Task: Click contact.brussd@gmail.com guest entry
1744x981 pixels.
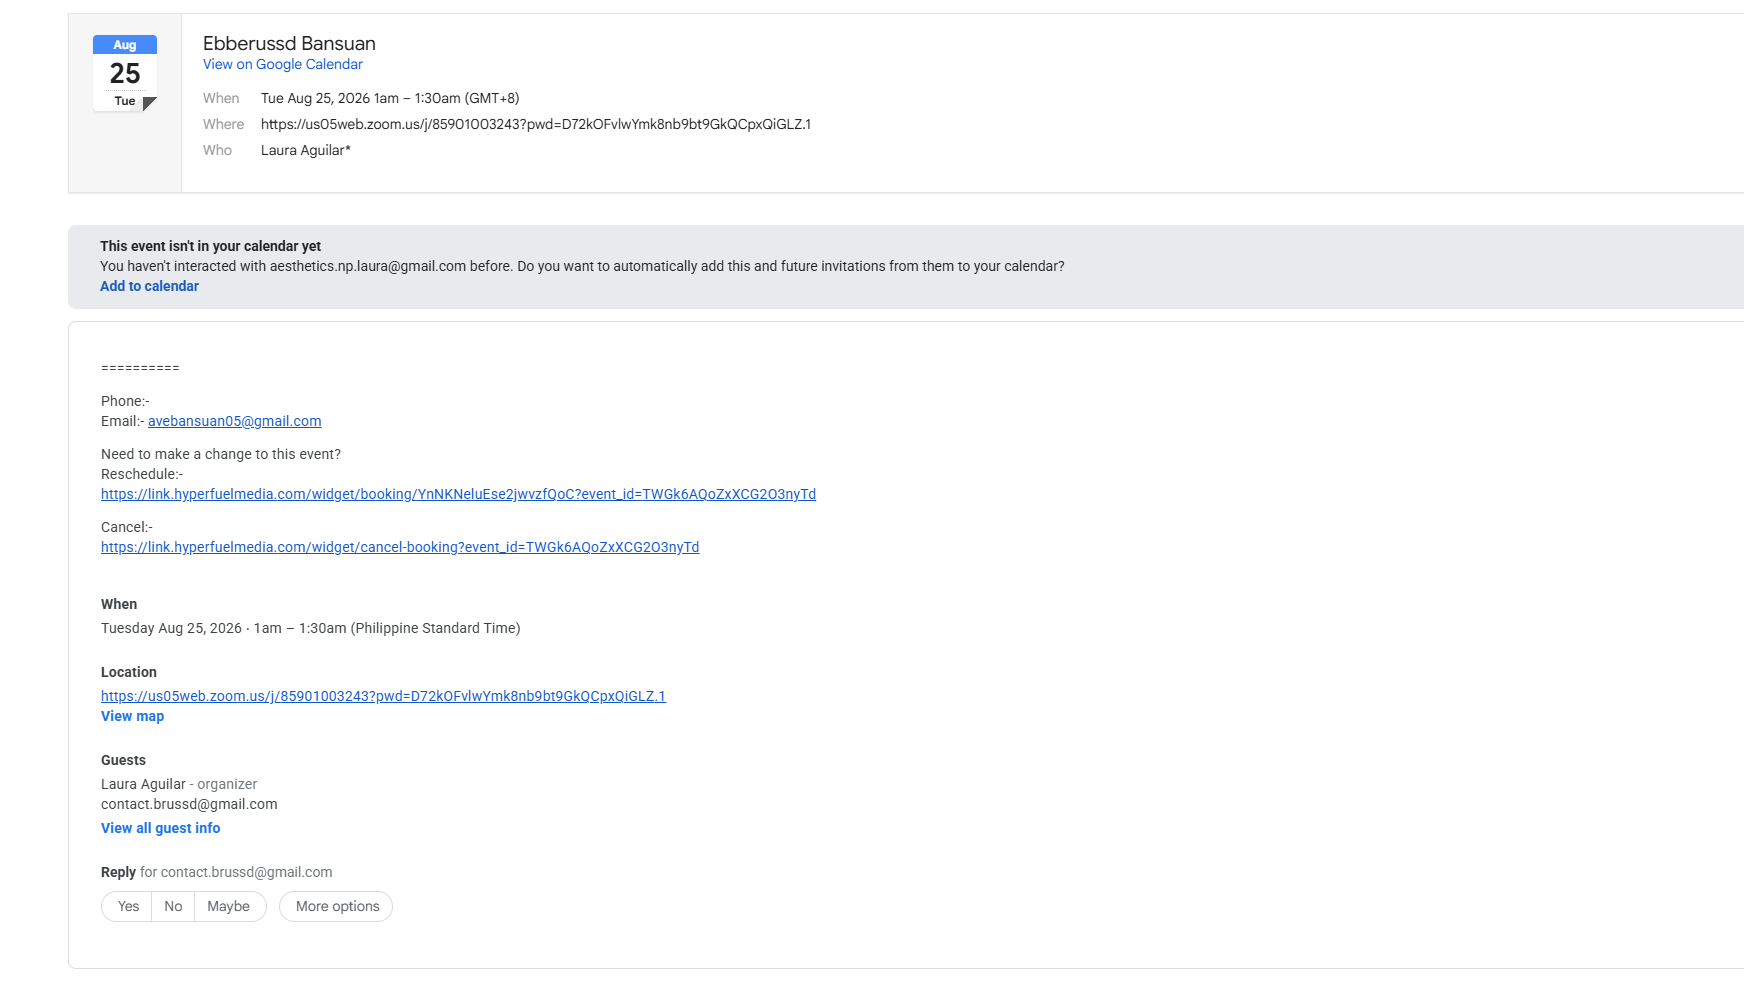Action: click(189, 804)
